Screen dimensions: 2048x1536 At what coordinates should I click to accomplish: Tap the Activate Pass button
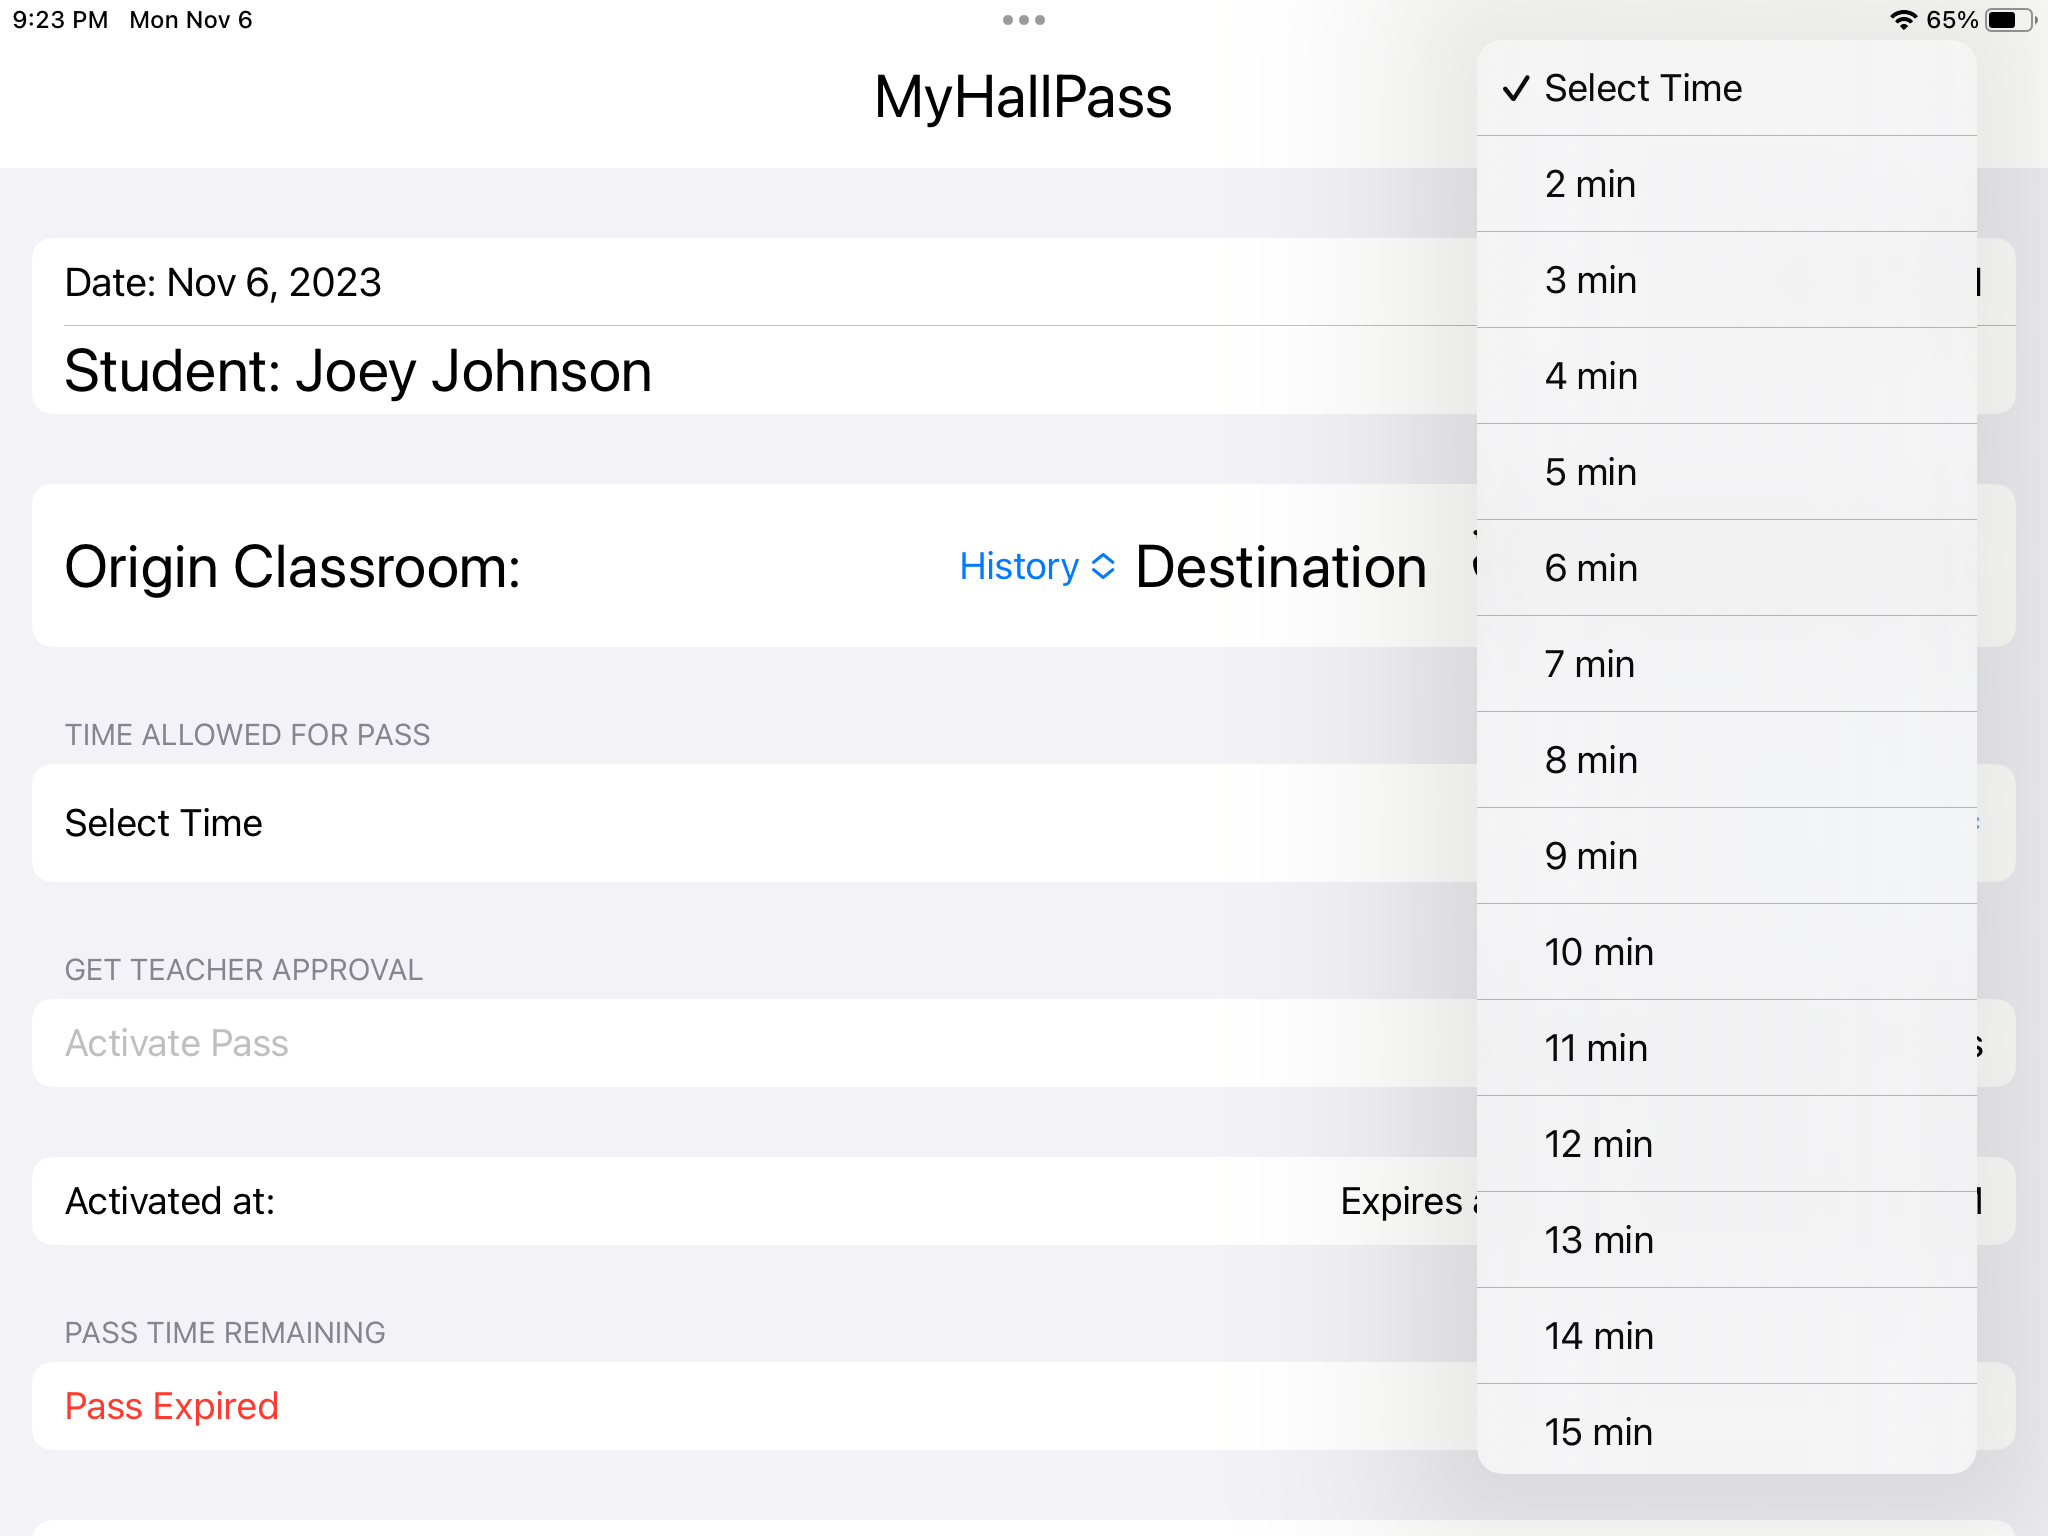pos(176,1043)
